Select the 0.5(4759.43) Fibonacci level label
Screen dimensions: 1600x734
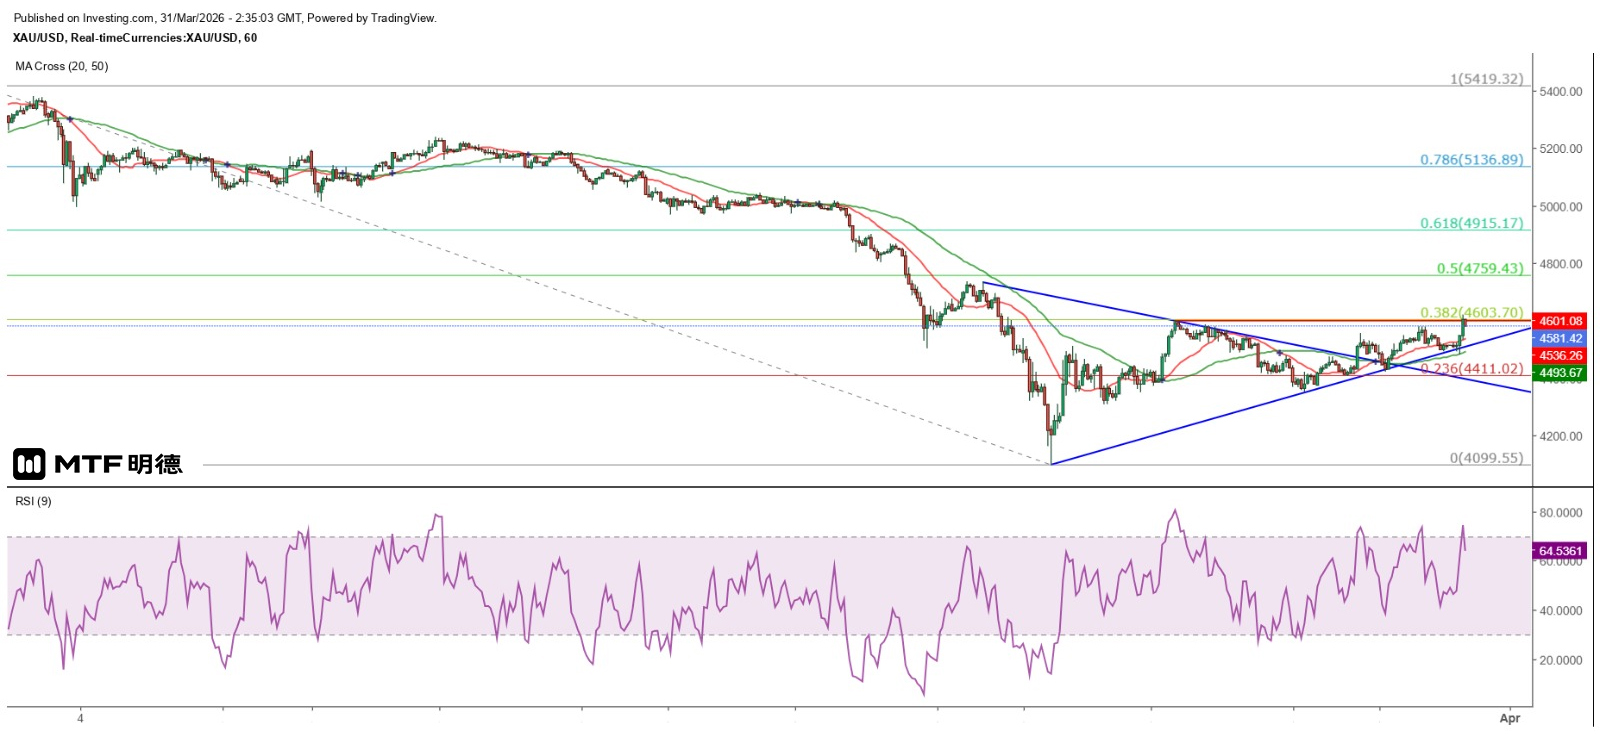coord(1480,268)
